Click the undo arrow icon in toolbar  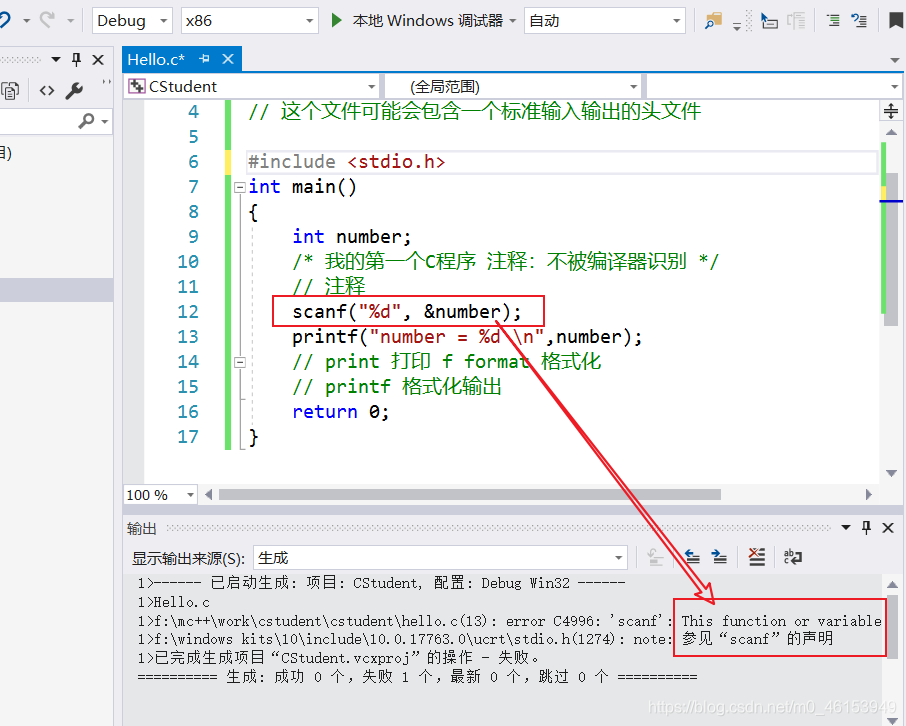click(x=5, y=21)
